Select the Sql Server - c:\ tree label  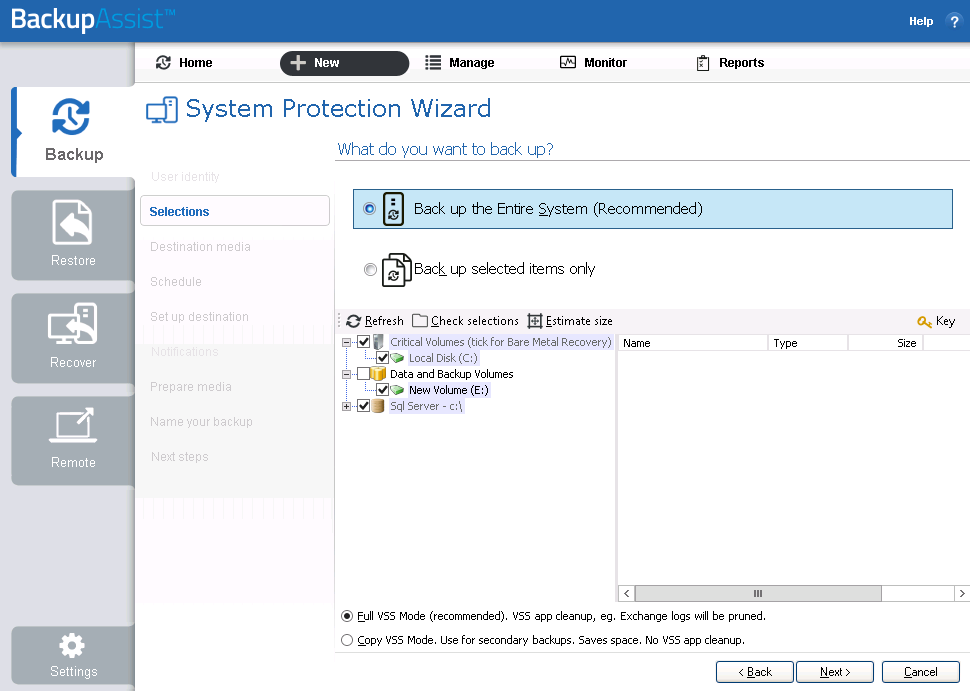(426, 406)
